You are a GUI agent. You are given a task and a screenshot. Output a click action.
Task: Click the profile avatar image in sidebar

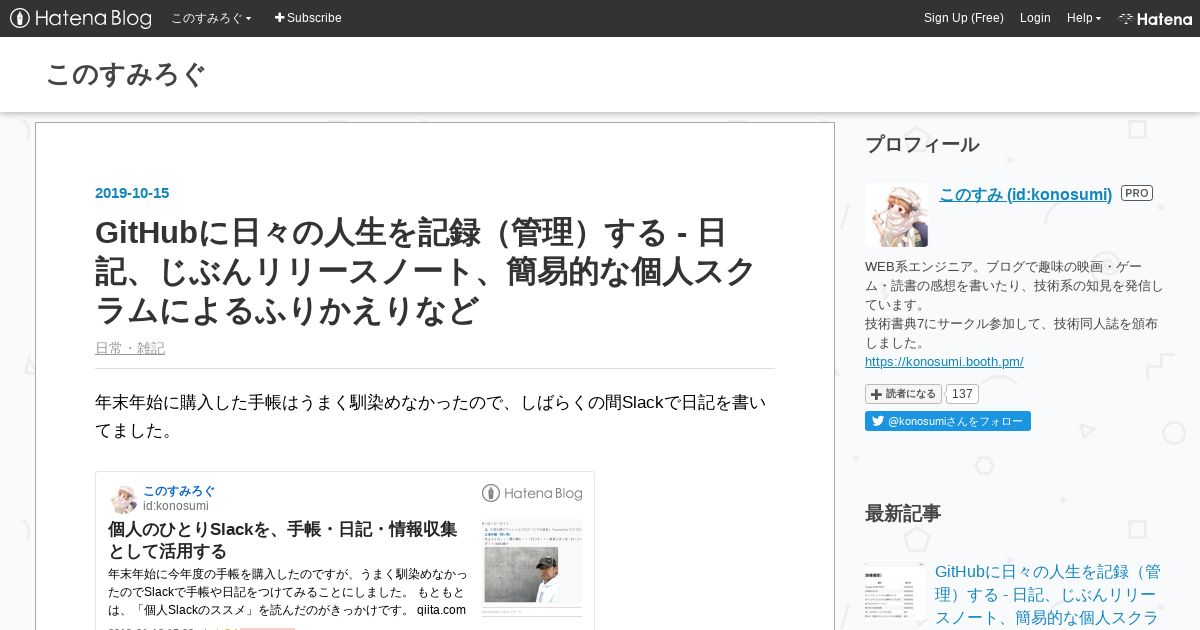896,215
